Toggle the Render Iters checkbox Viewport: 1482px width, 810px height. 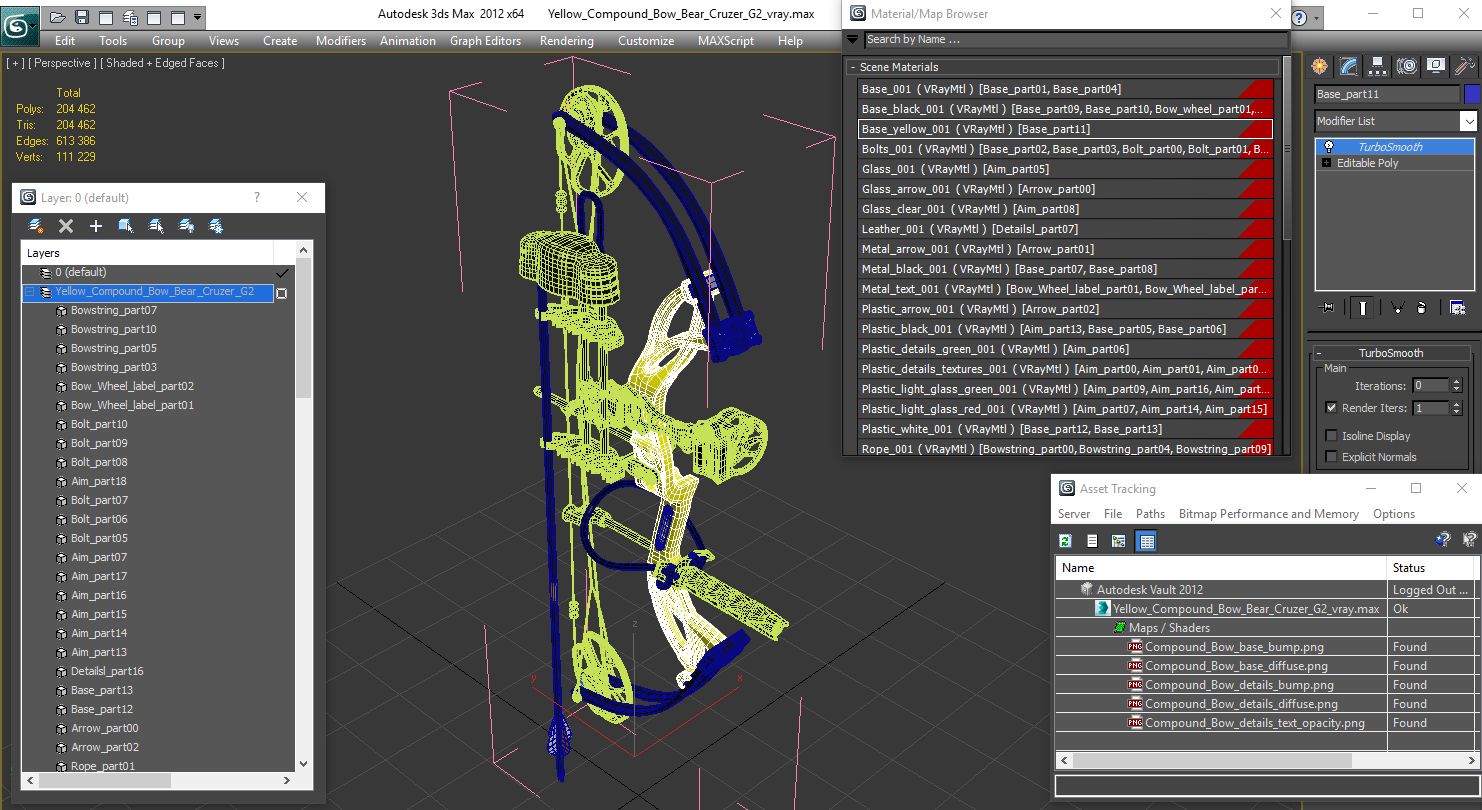pyautogui.click(x=1331, y=408)
